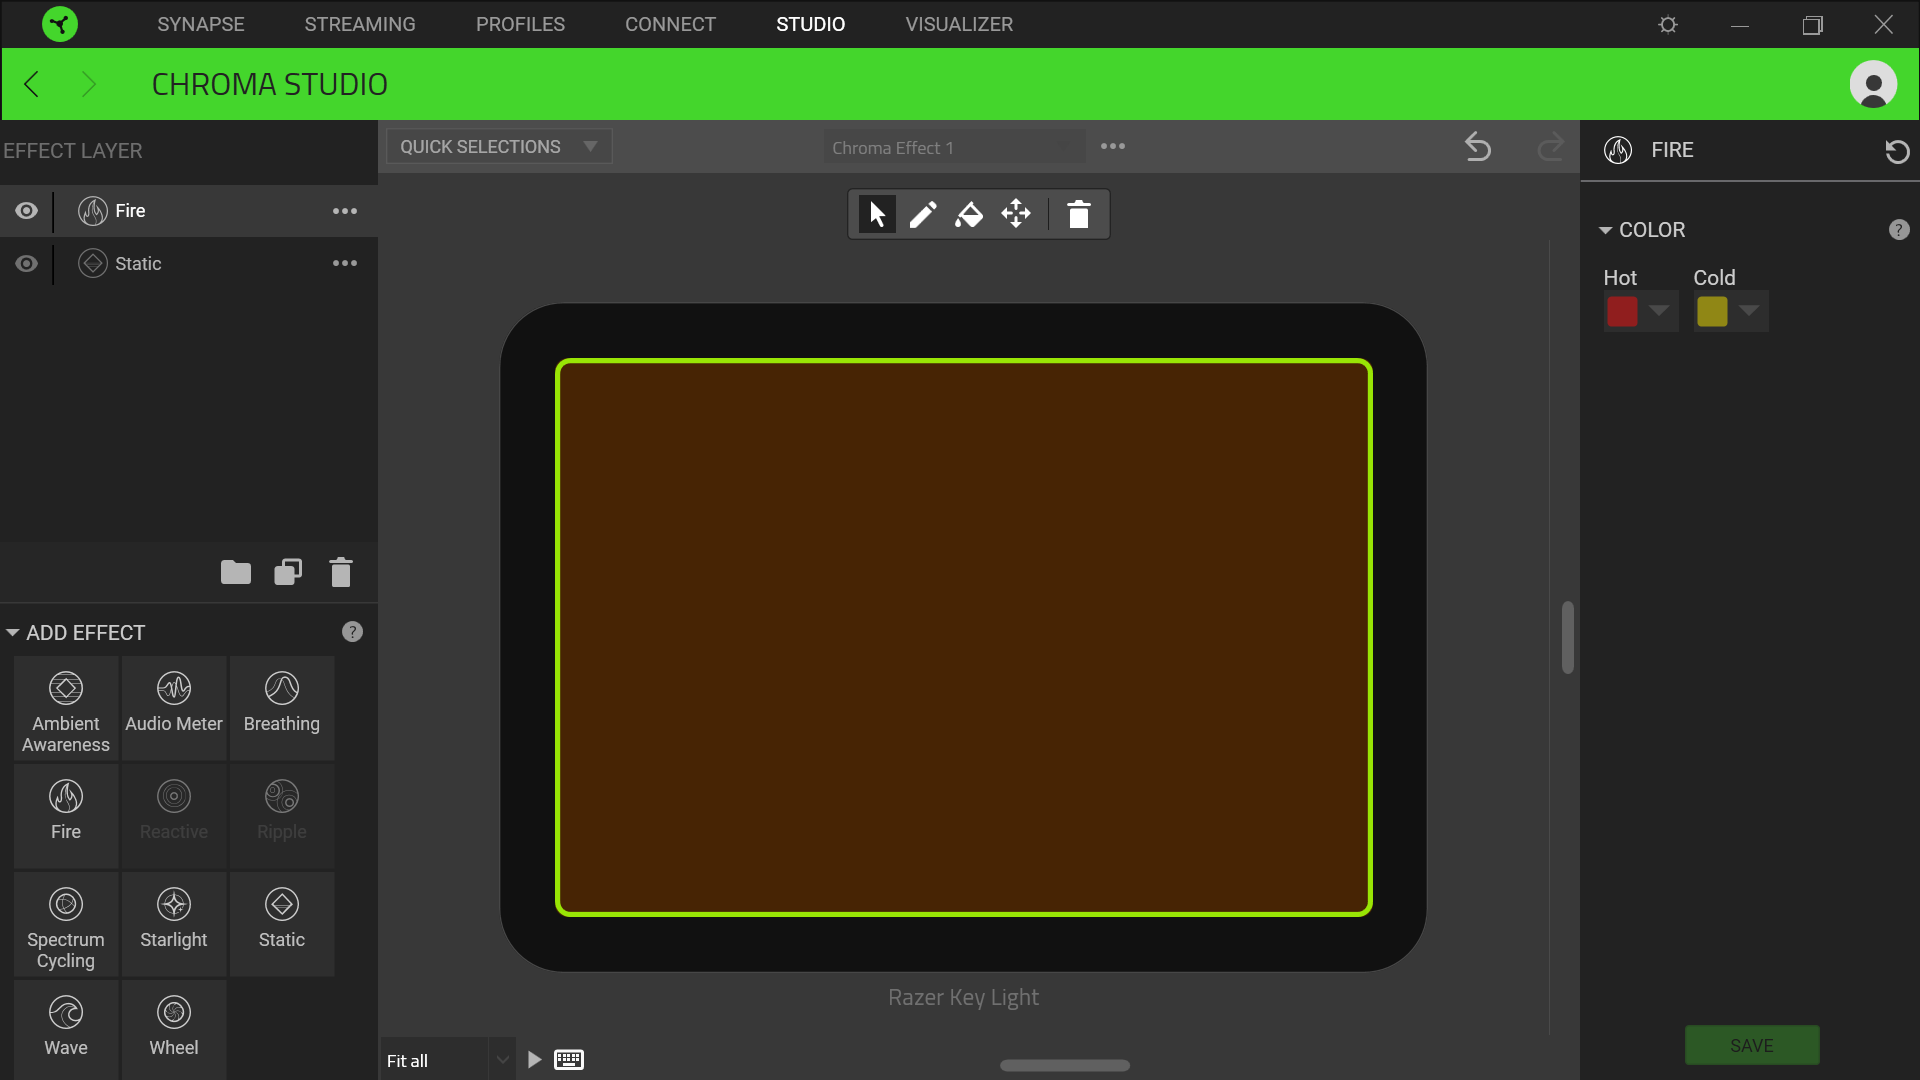Select the Static layer row
This screenshot has height=1080, width=1920.
click(189, 263)
